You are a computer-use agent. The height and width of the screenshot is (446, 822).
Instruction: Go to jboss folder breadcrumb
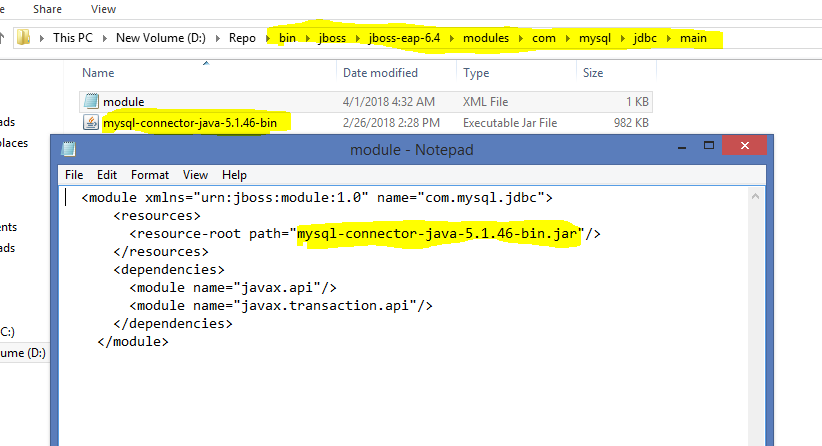tap(332, 38)
